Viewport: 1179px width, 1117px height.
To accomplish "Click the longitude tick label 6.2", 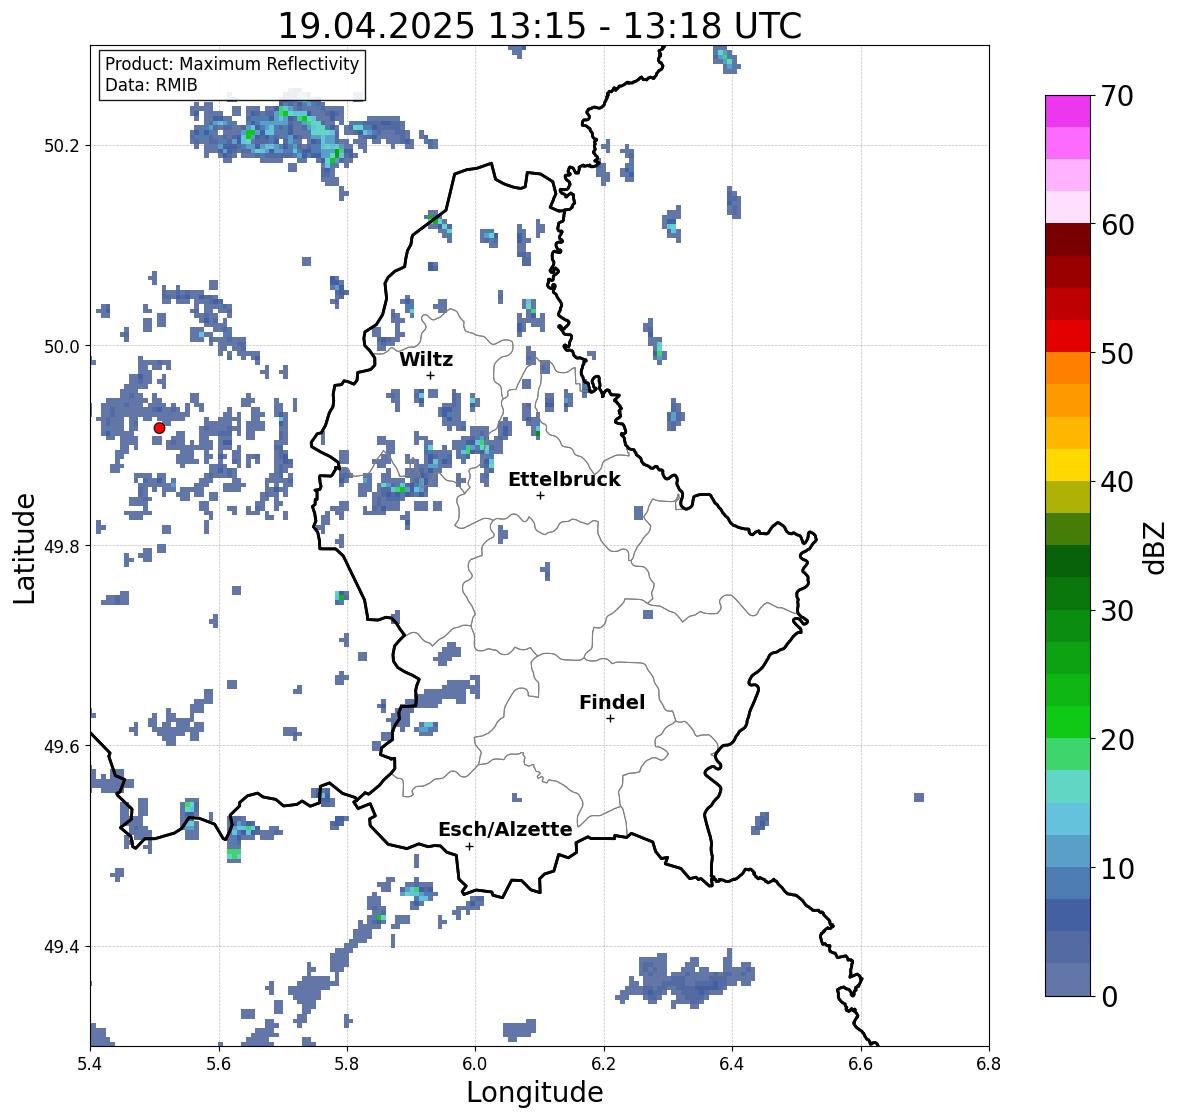I will (604, 1064).
